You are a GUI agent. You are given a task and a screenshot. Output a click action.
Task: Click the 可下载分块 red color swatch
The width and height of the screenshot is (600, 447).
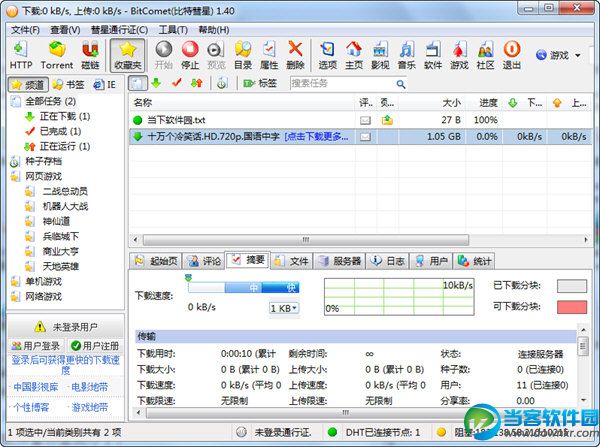coord(572,307)
